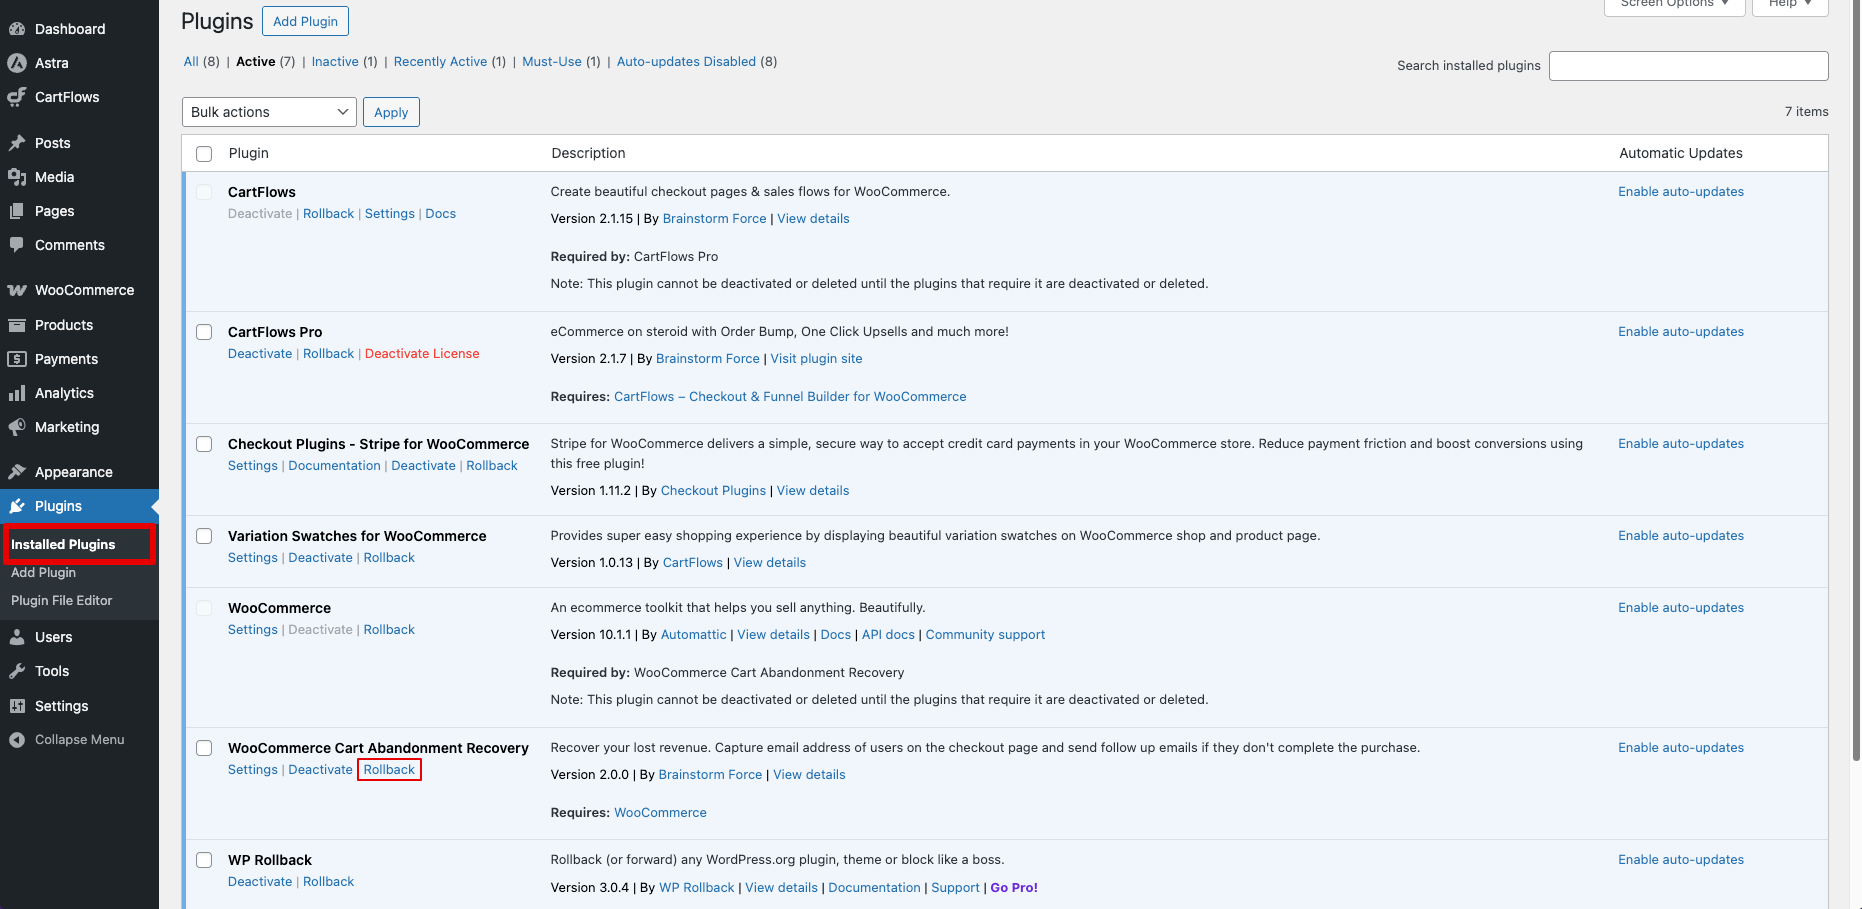
Task: Open the Bulk actions dropdown
Action: click(269, 112)
